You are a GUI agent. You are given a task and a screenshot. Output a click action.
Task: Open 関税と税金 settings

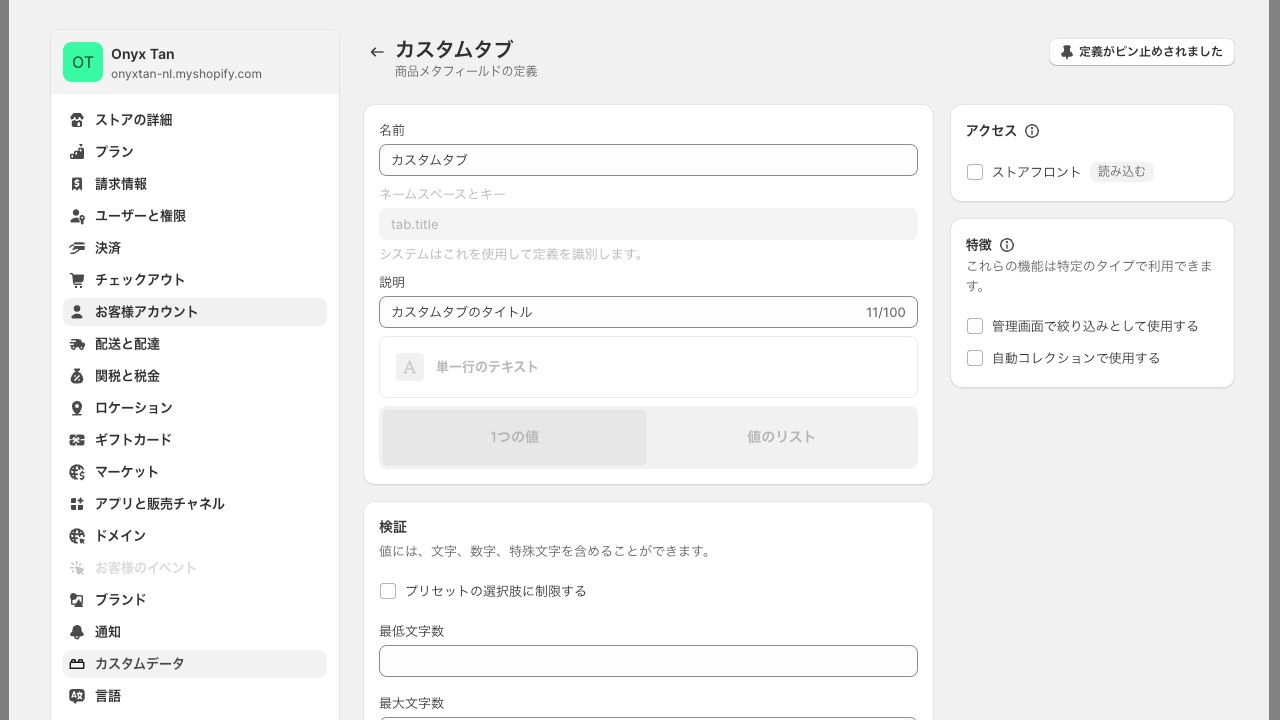click(195, 376)
